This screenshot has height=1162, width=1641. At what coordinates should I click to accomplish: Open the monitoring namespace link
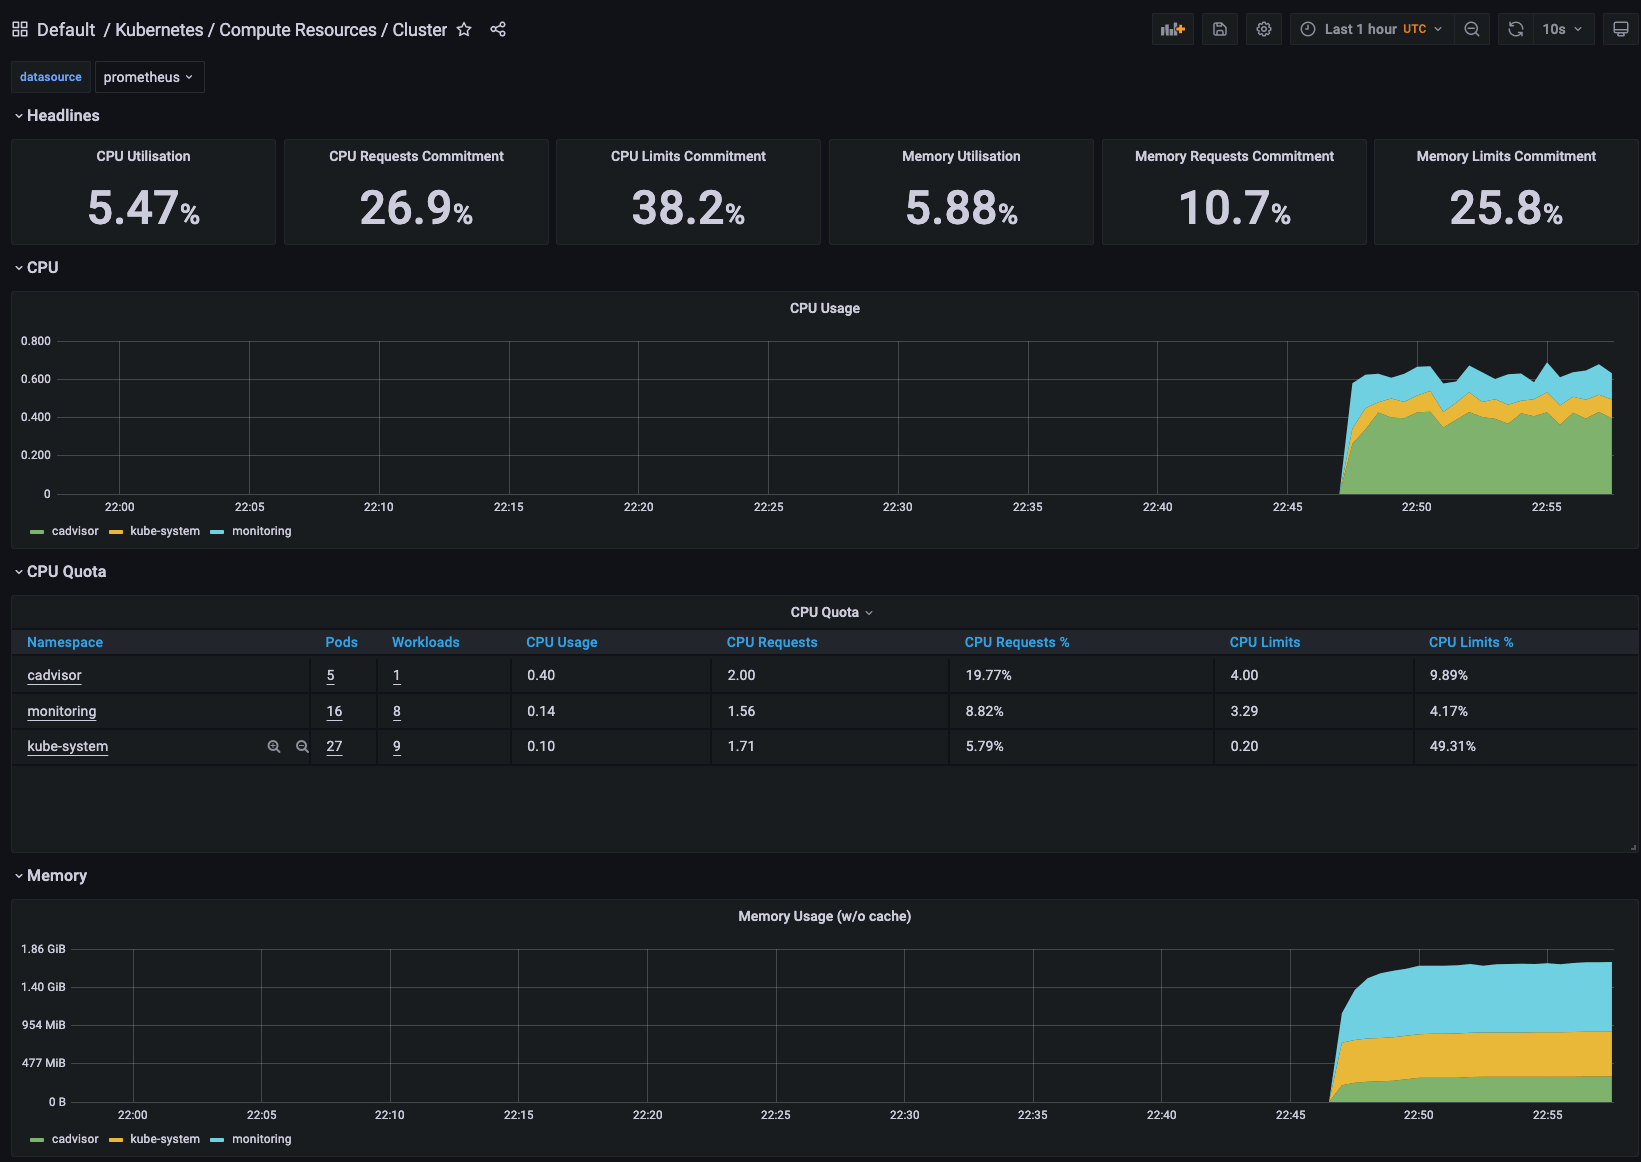click(61, 711)
